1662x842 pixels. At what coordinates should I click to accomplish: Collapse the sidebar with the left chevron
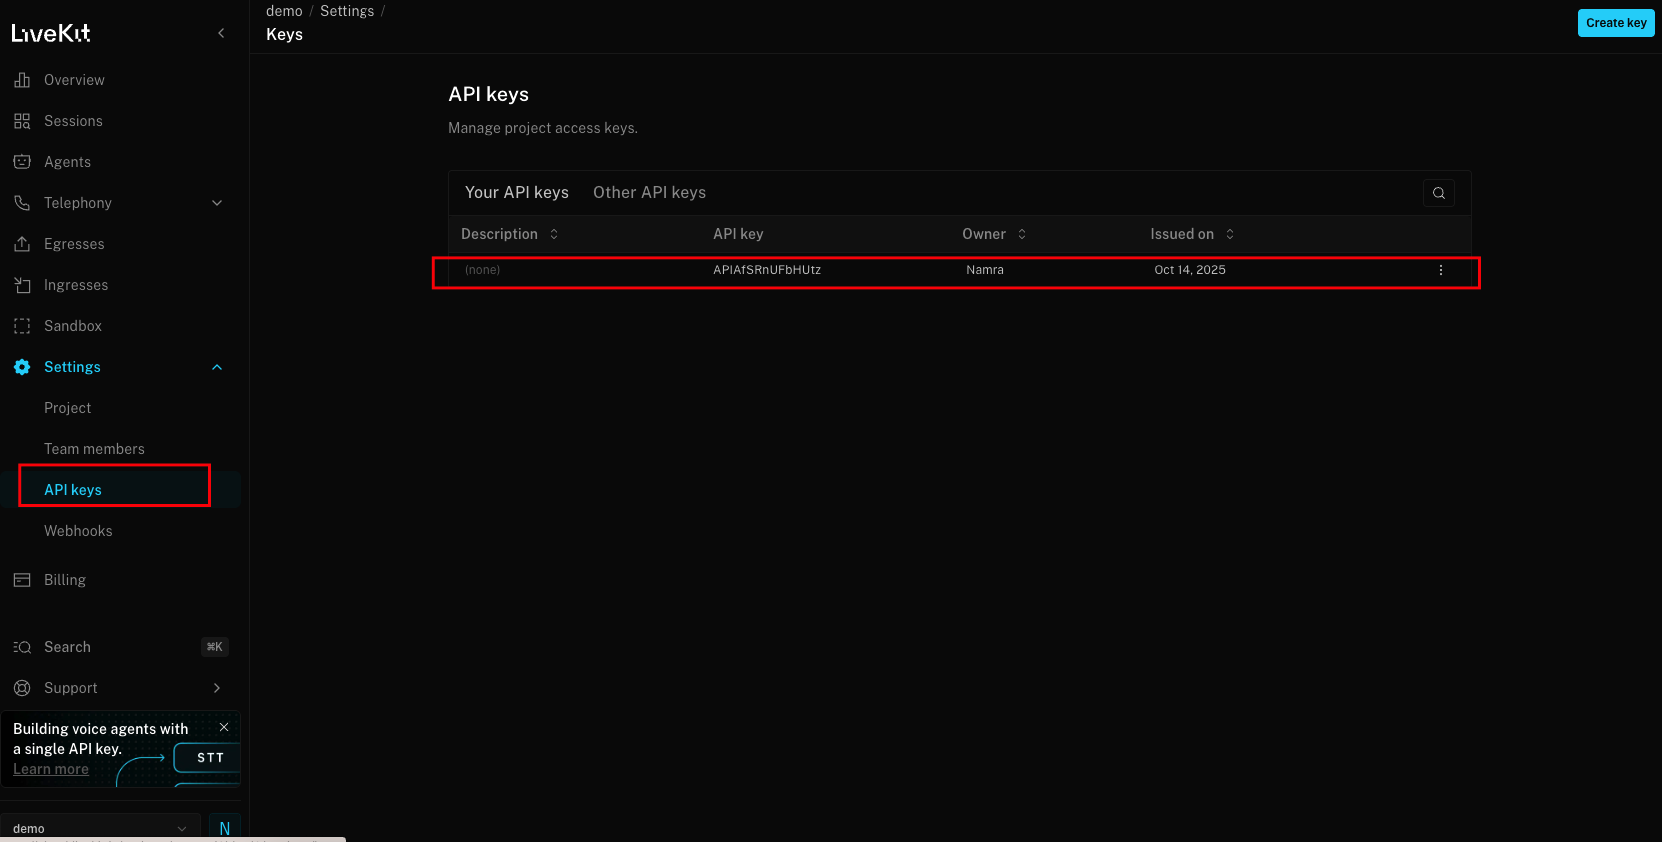click(x=221, y=33)
